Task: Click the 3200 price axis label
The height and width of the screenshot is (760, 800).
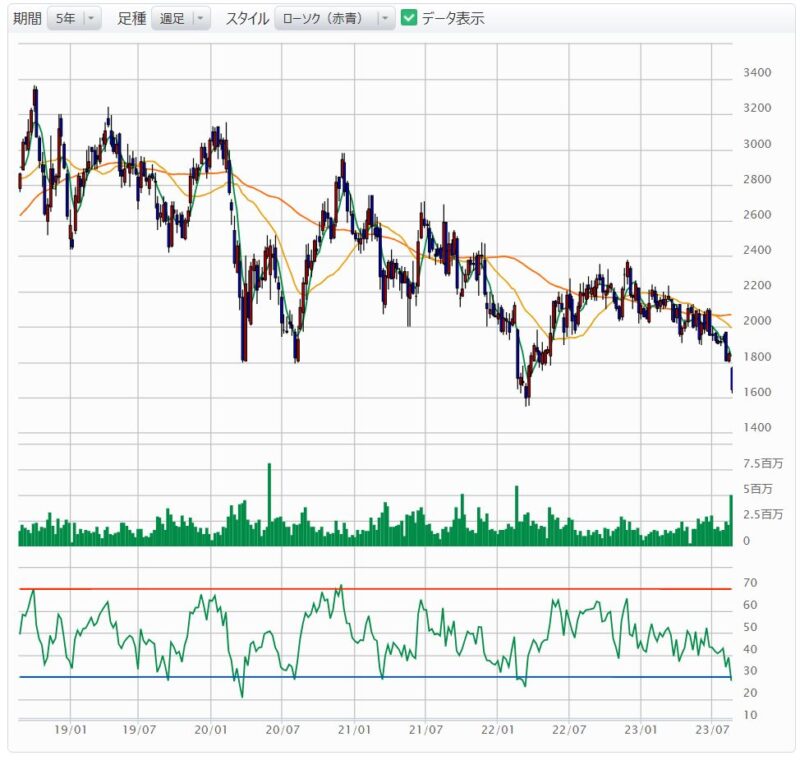Action: 757,108
